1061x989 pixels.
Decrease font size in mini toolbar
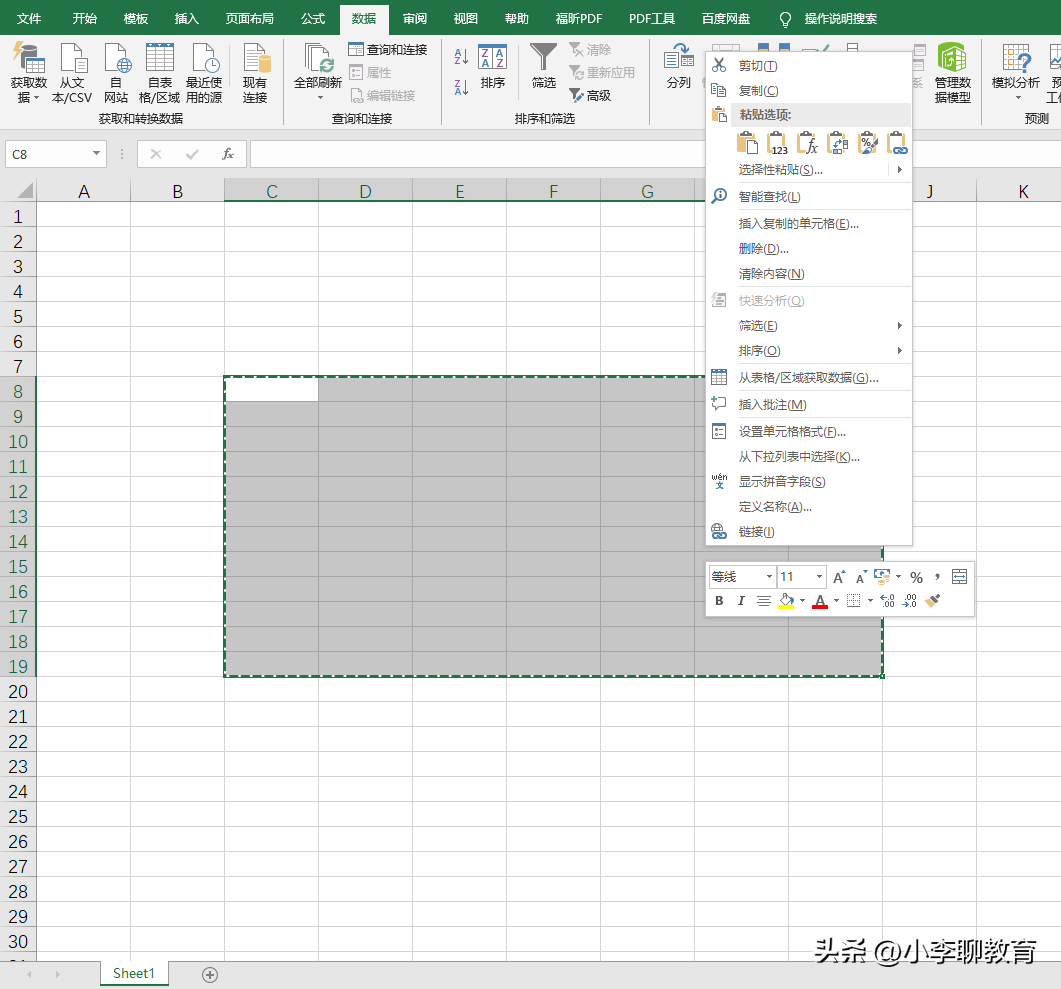860,577
